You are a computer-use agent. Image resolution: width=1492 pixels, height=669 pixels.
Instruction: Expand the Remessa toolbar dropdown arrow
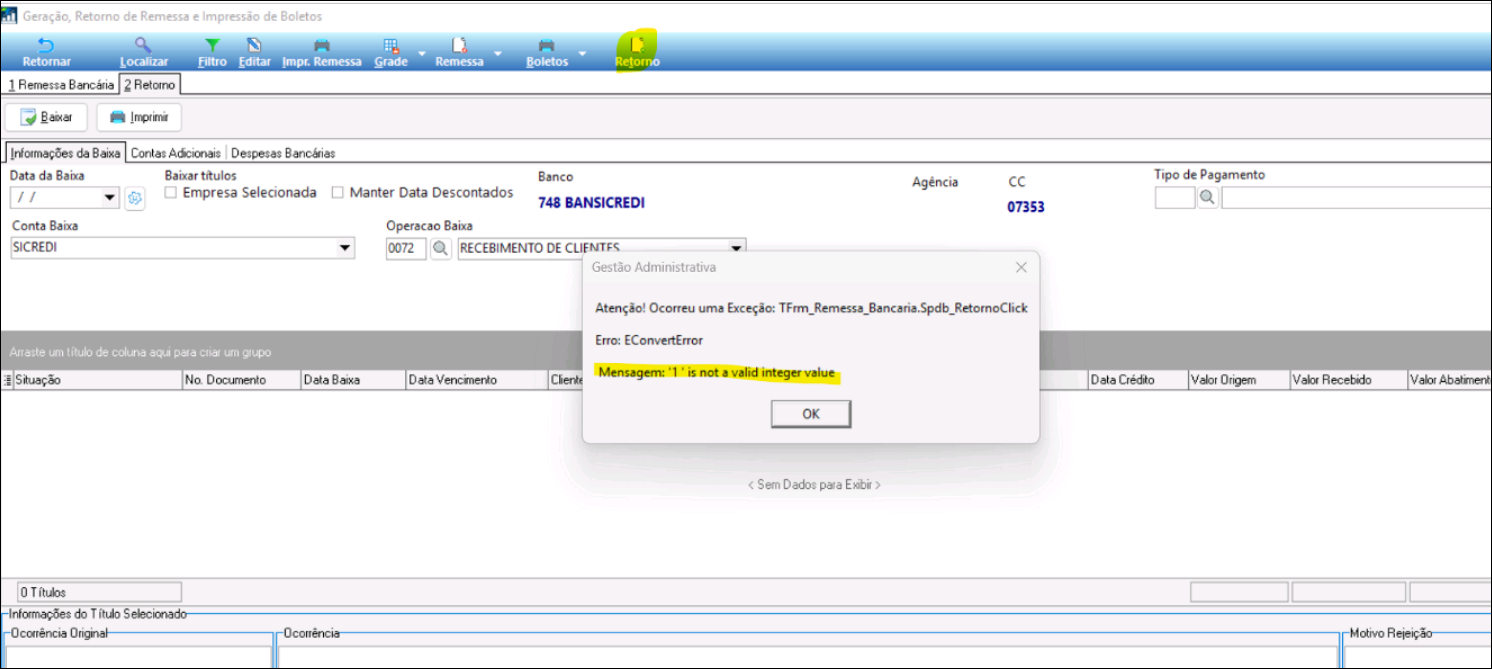pyautogui.click(x=497, y=53)
